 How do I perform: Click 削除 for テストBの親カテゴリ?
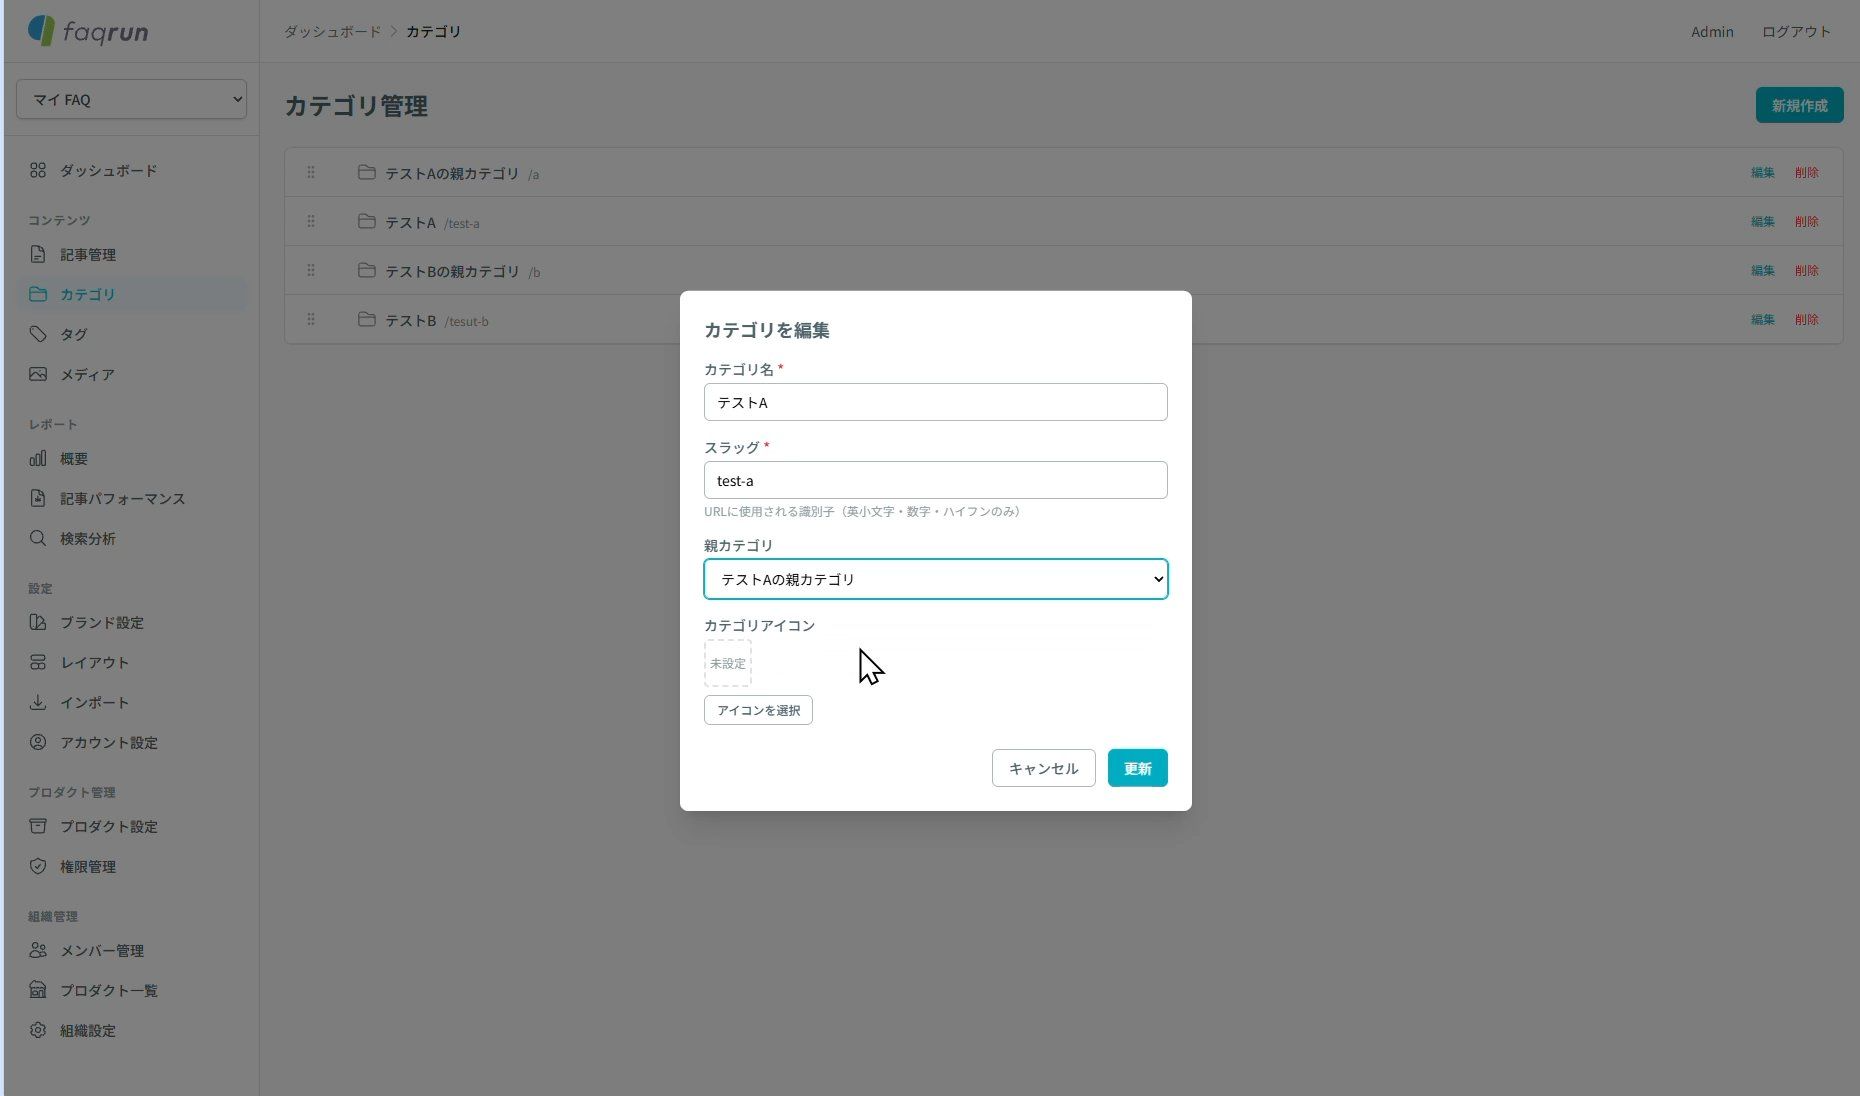pos(1806,271)
